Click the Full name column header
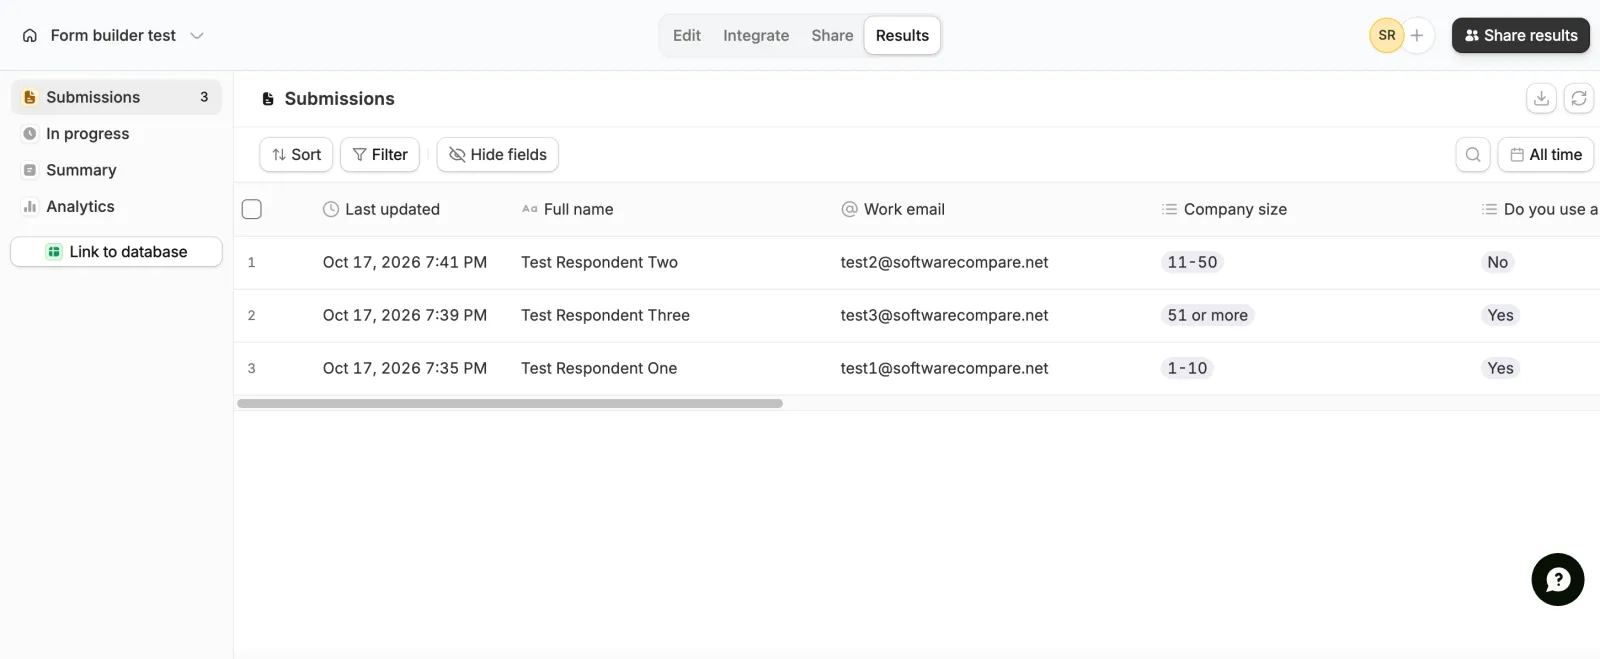 (567, 209)
